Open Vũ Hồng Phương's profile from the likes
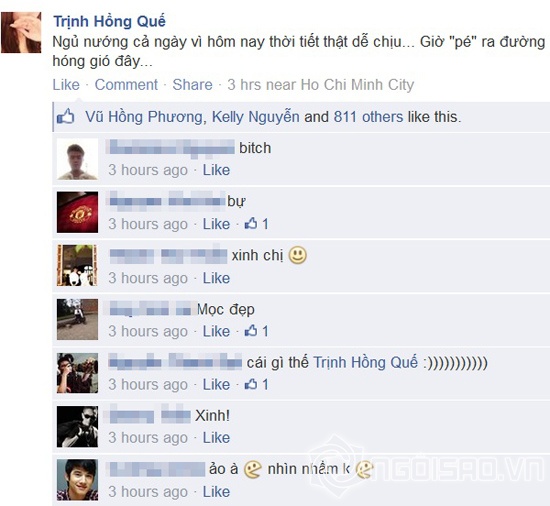 point(144,117)
